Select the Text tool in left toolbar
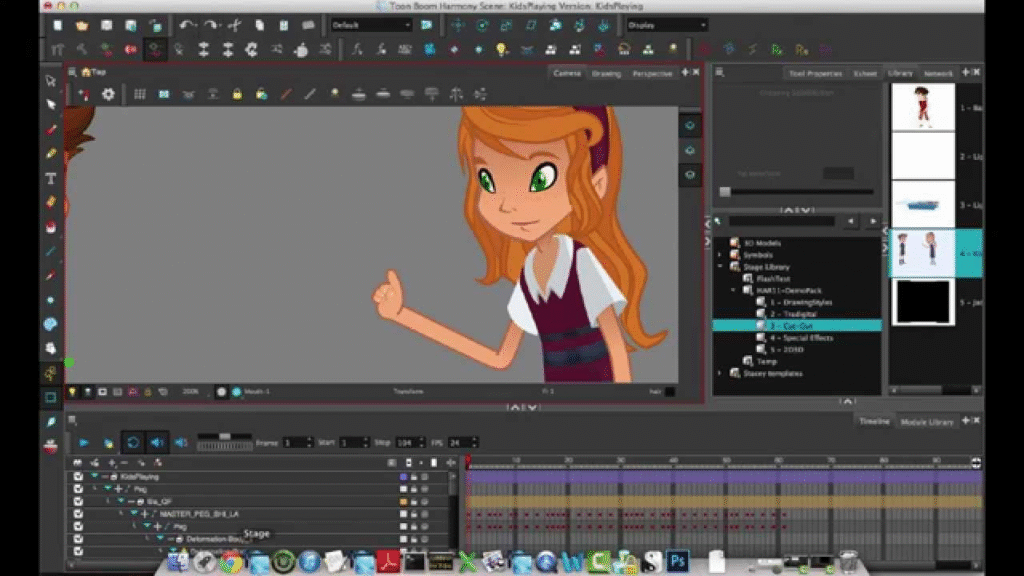Image resolution: width=1024 pixels, height=576 pixels. [51, 178]
